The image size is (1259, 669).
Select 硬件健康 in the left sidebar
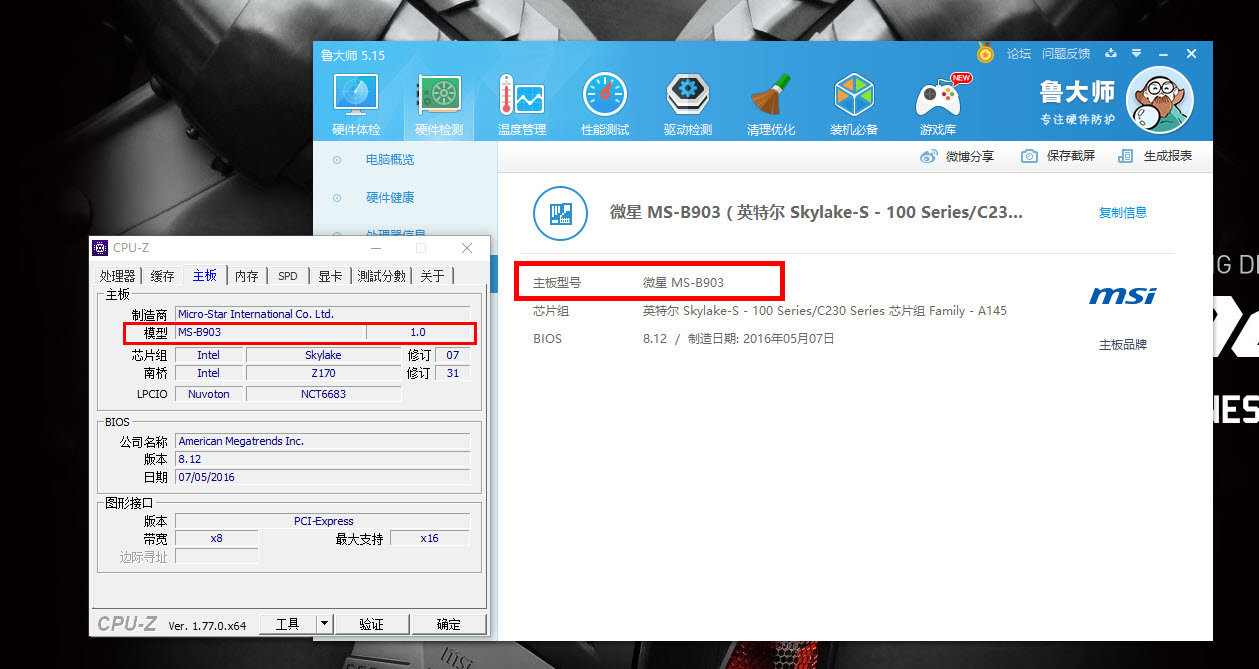pos(389,198)
